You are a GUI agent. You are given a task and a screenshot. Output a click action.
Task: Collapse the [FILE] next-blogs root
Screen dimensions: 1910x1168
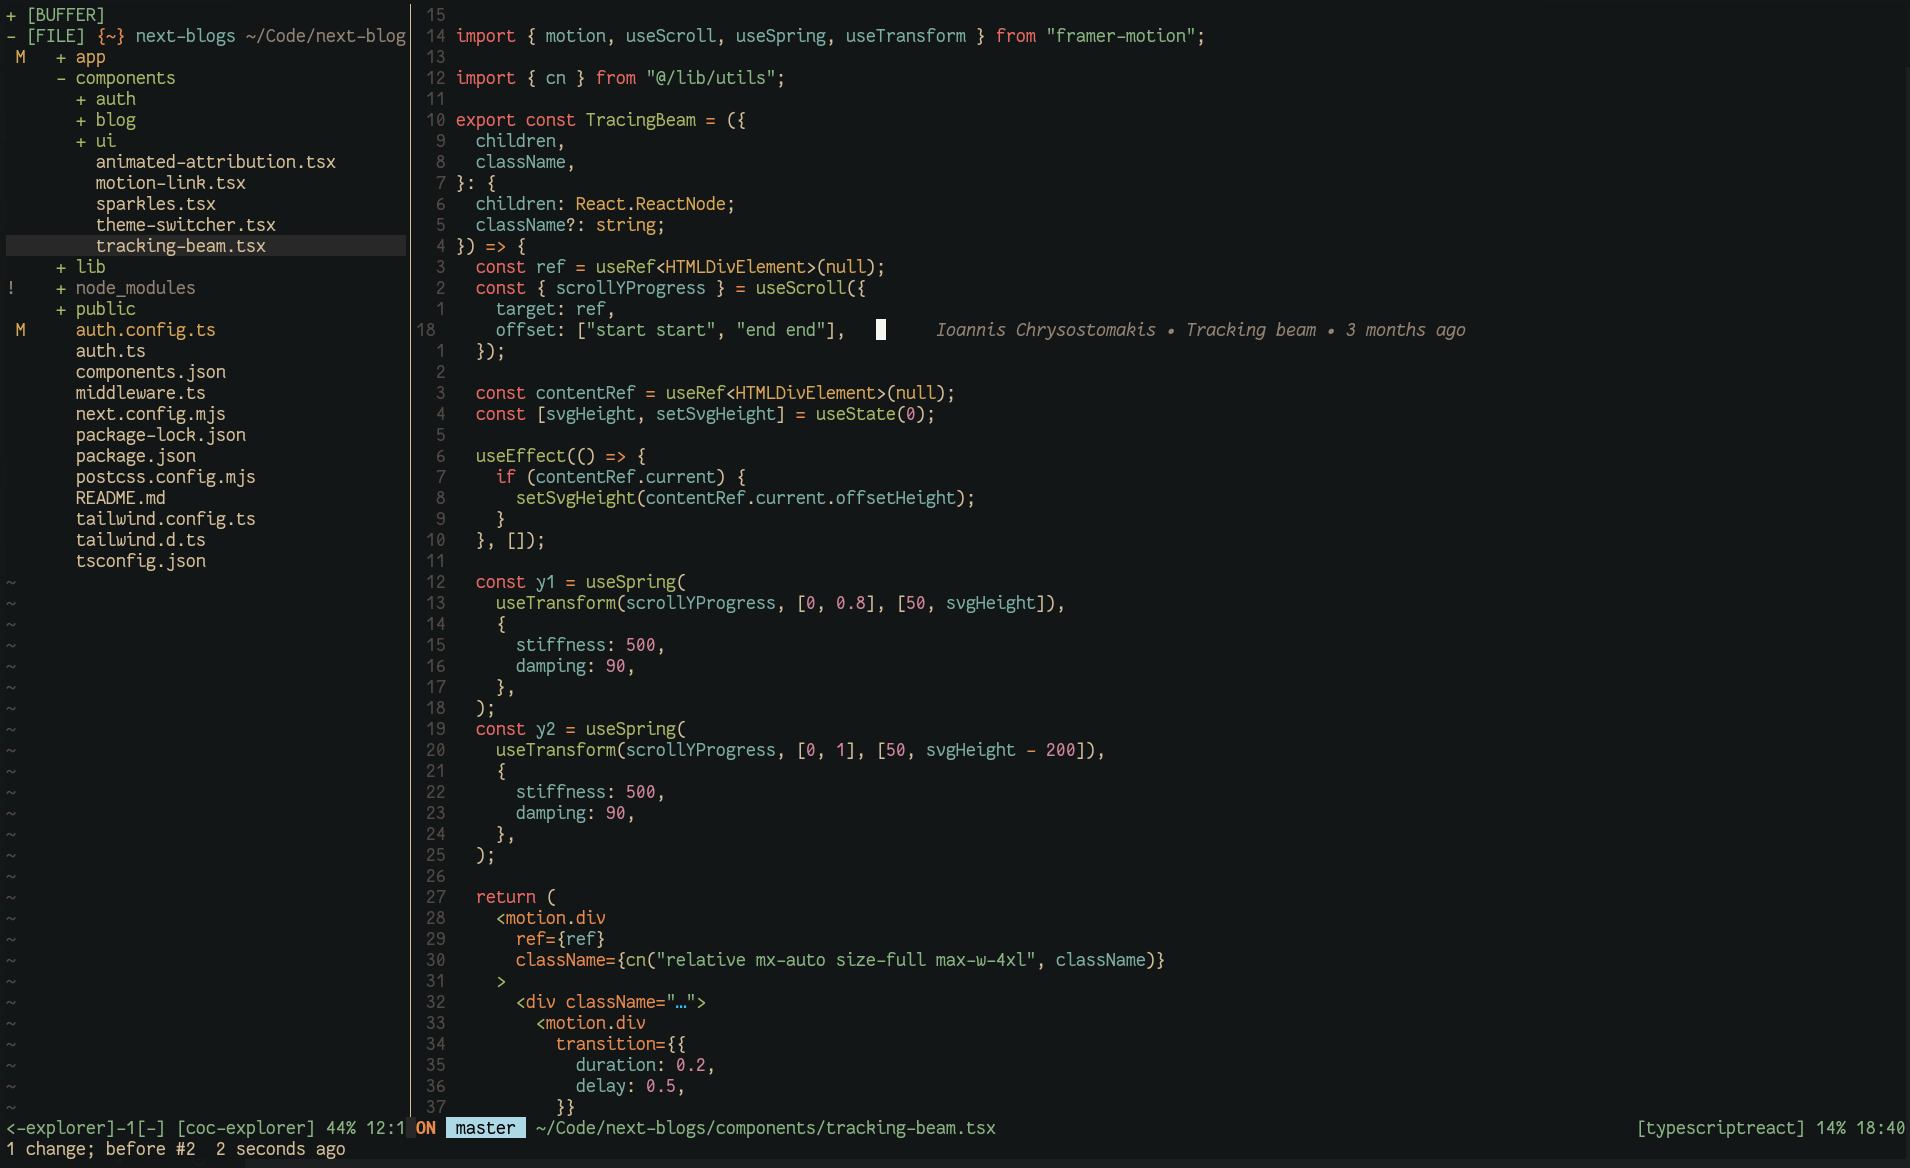click(11, 36)
